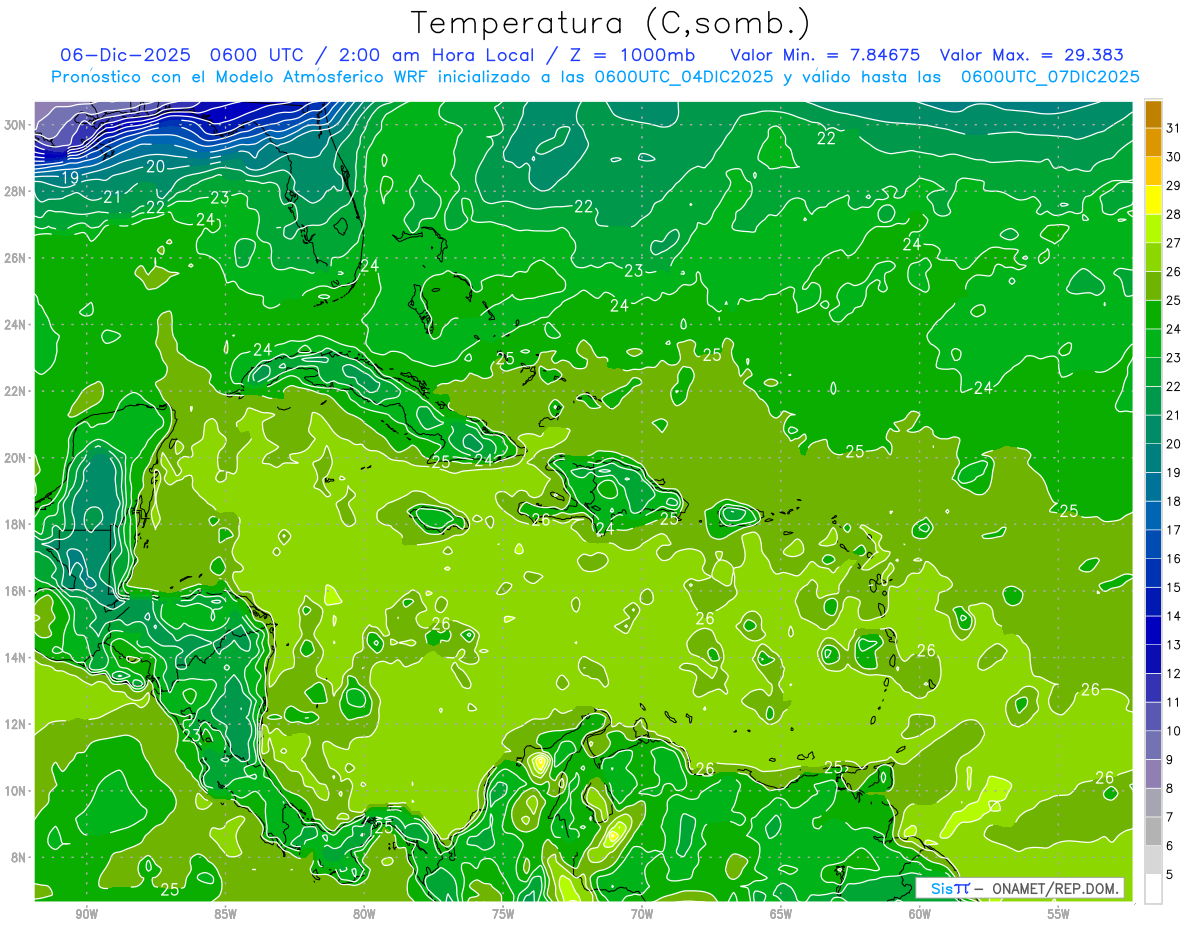Click the valid-until time '0600UTC_07DIC2025'
This screenshot has width=1200, height=927.
(x=1050, y=77)
